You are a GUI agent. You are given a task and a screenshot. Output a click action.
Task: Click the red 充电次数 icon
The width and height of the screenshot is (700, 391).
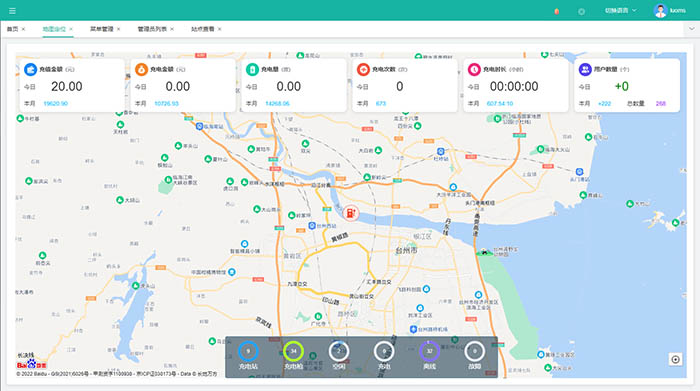coord(363,69)
